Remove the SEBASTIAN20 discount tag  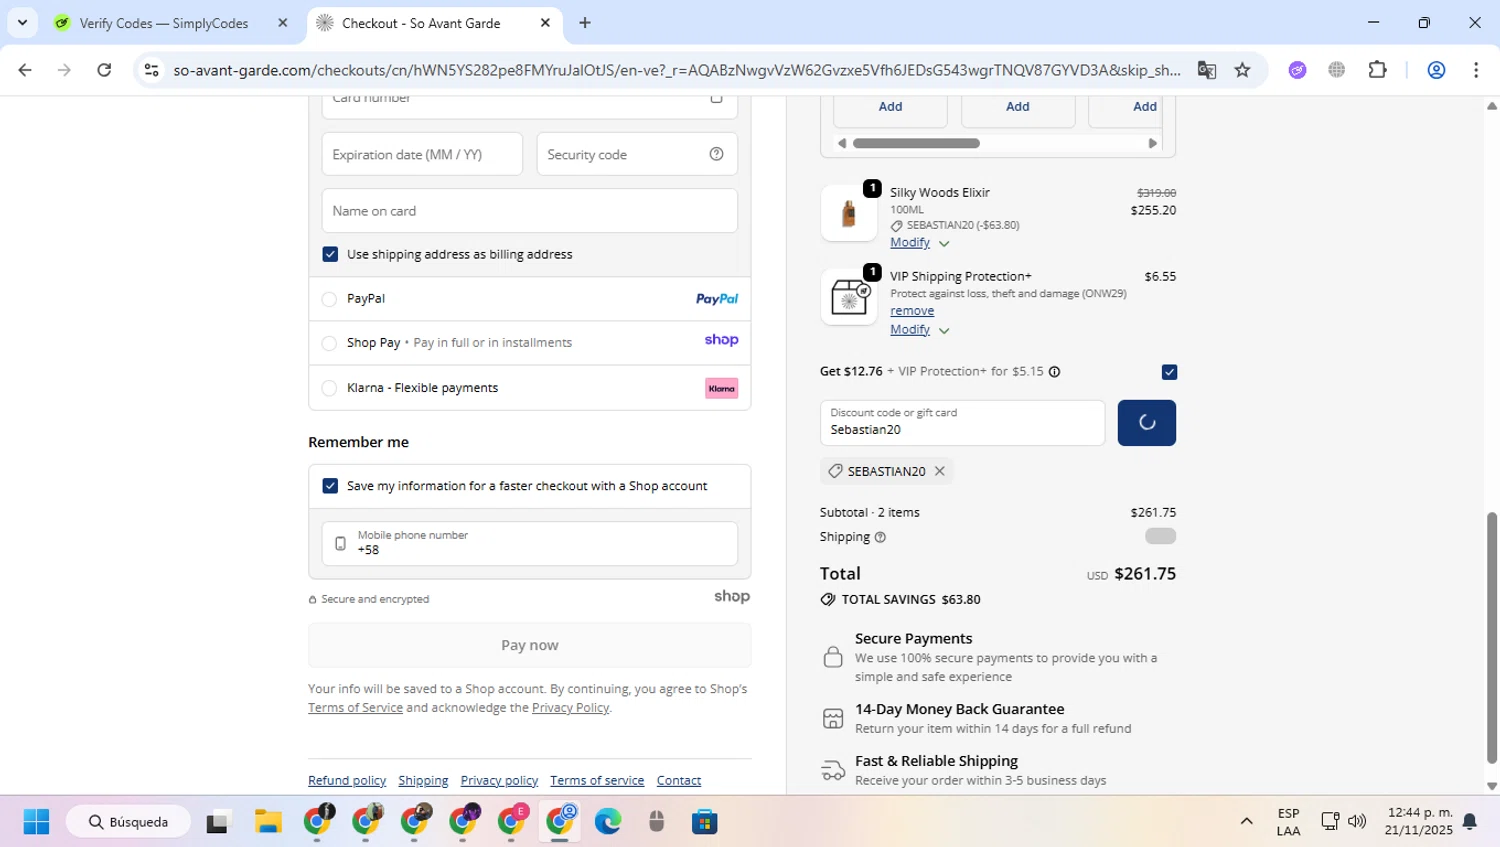click(940, 471)
